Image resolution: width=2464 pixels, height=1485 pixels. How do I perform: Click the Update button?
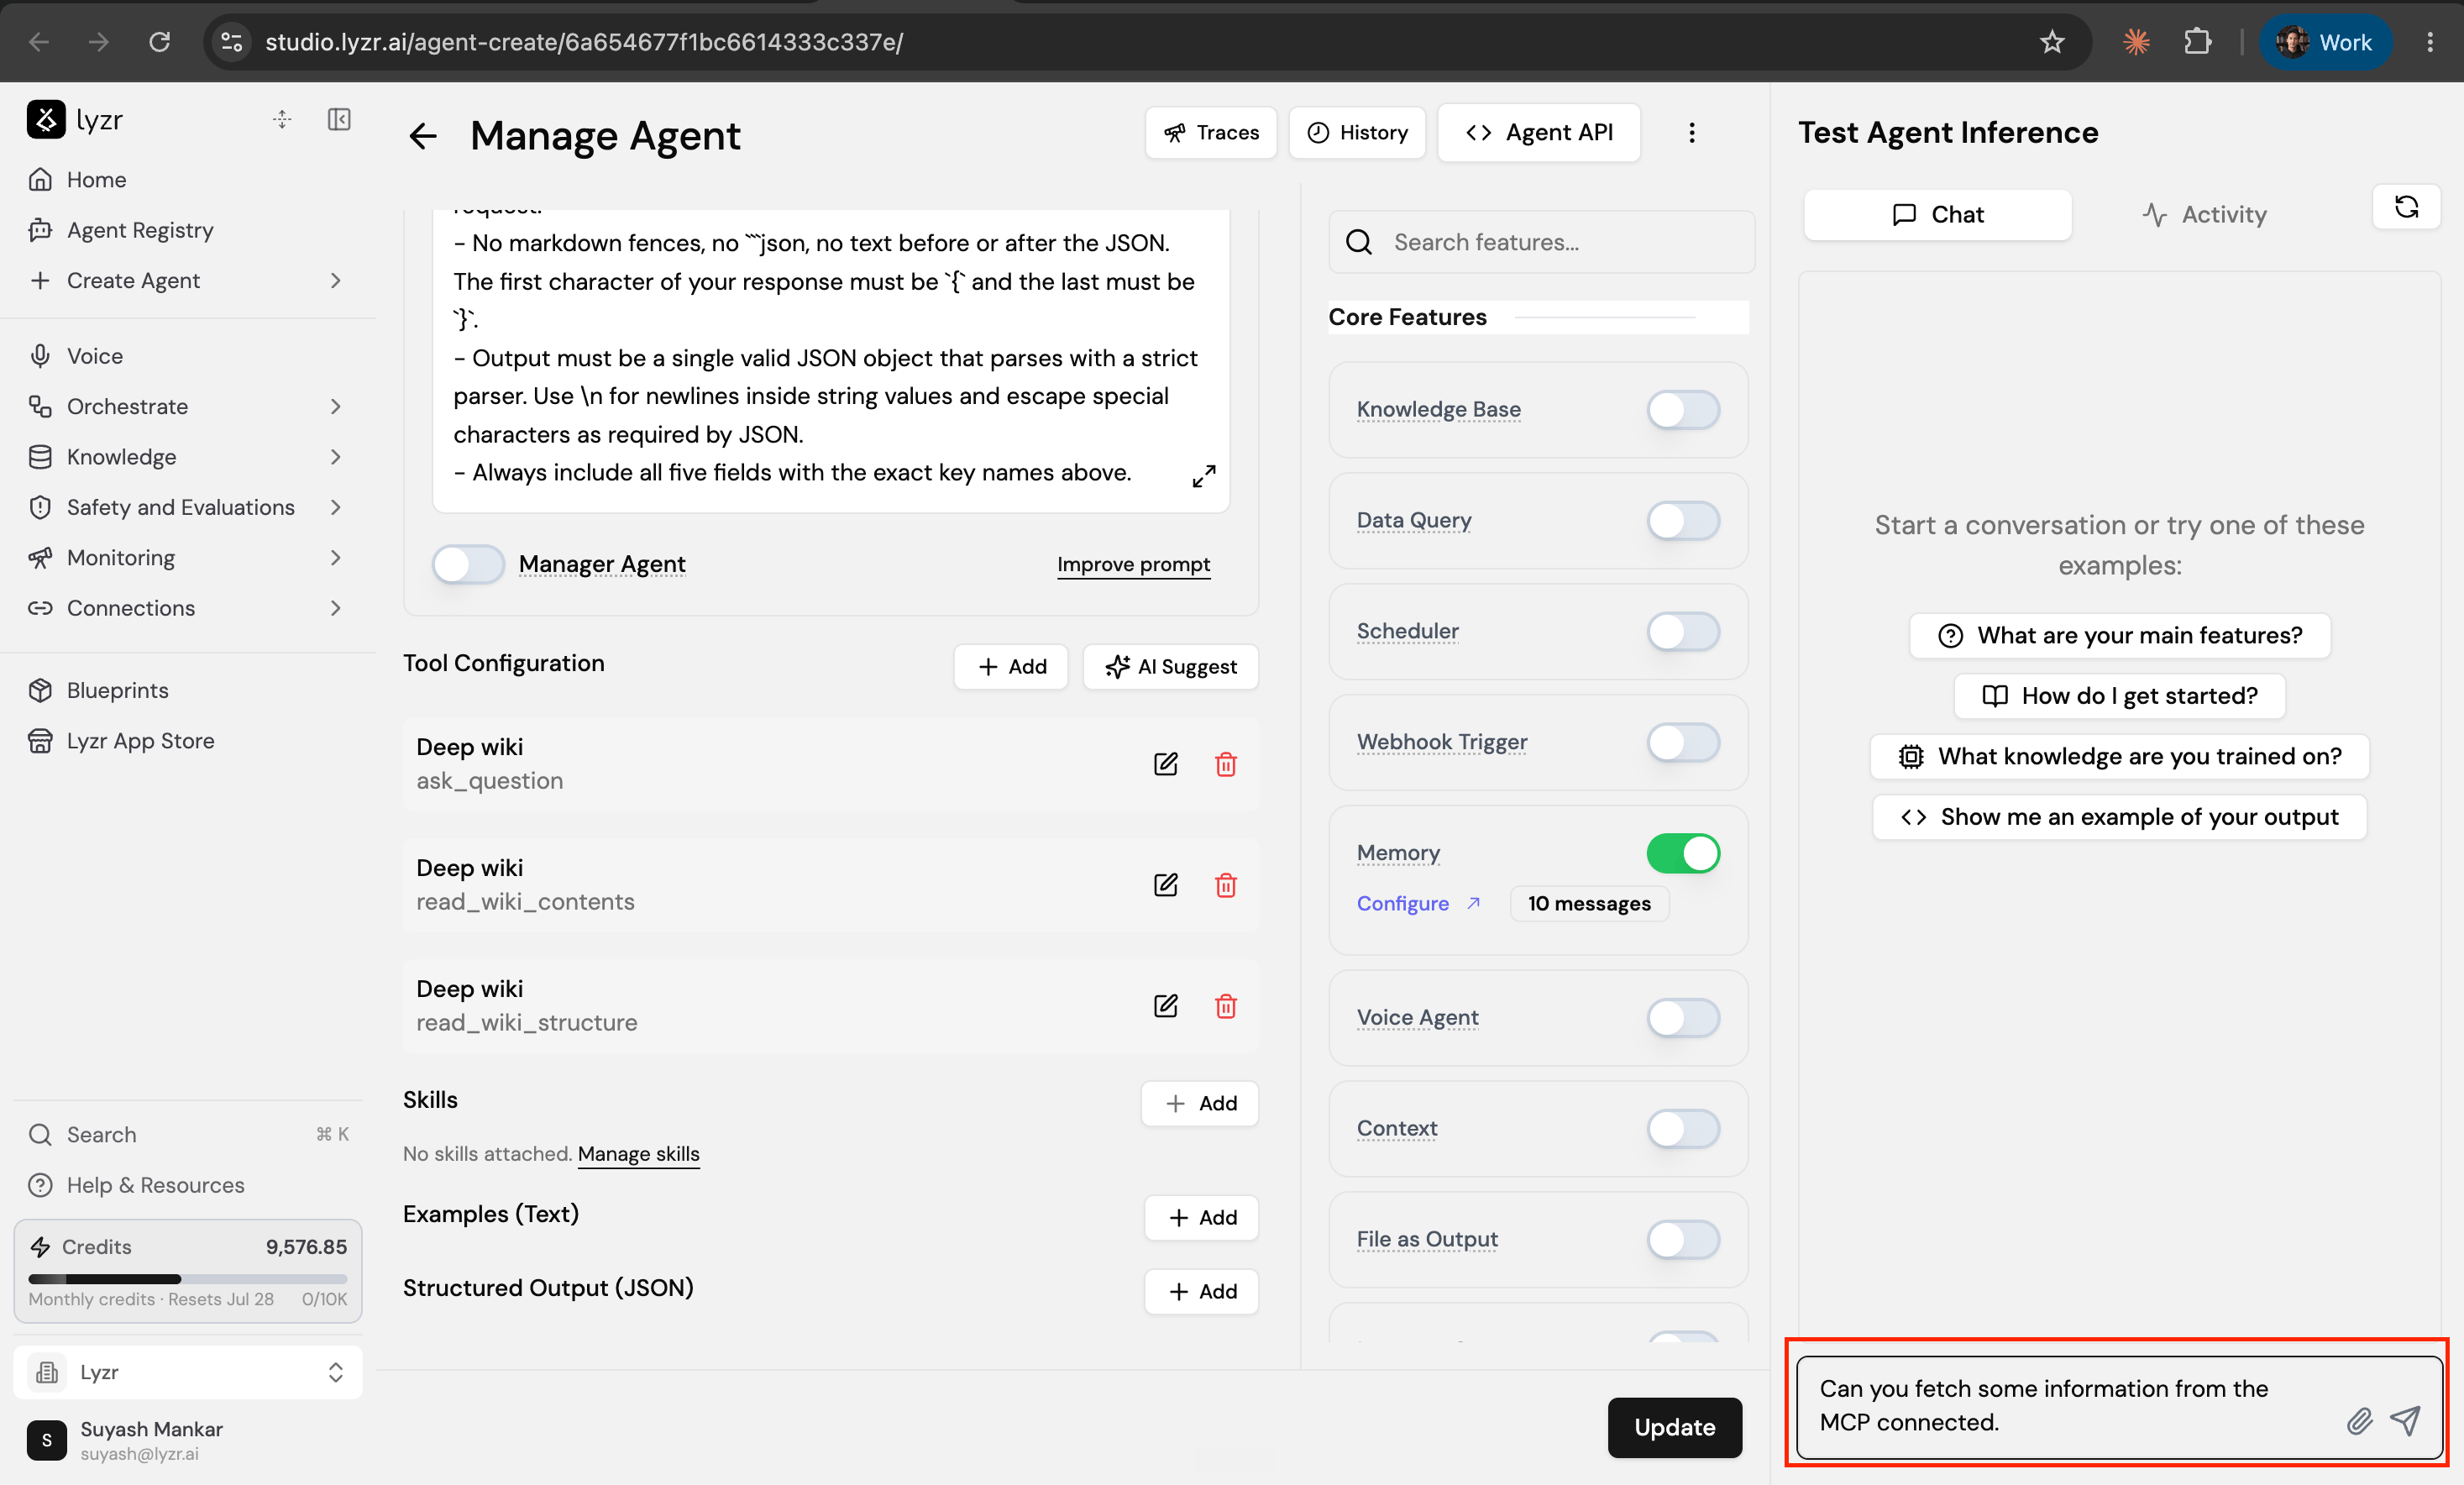coord(1674,1427)
